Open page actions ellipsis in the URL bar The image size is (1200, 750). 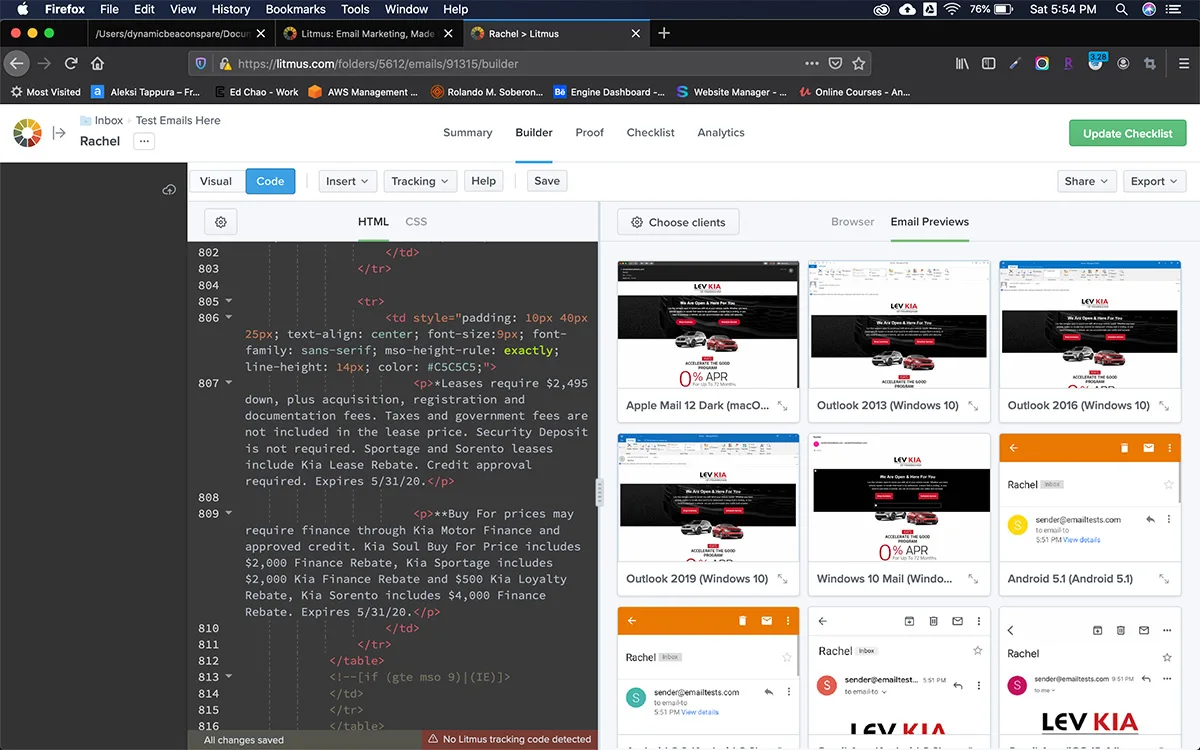coord(812,63)
